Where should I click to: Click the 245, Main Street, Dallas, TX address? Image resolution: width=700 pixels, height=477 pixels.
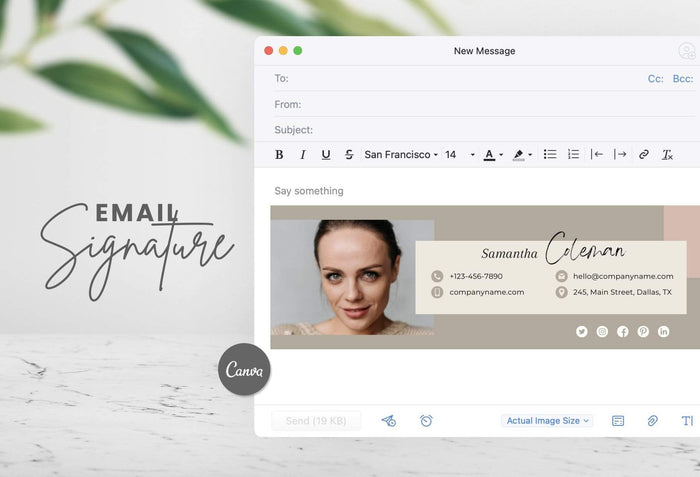click(x=622, y=292)
